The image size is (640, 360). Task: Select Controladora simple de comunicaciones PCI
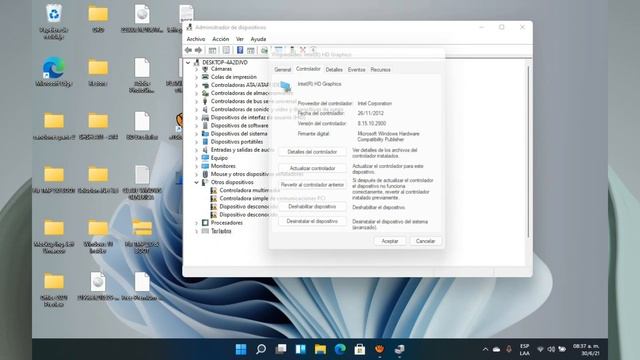coord(268,198)
